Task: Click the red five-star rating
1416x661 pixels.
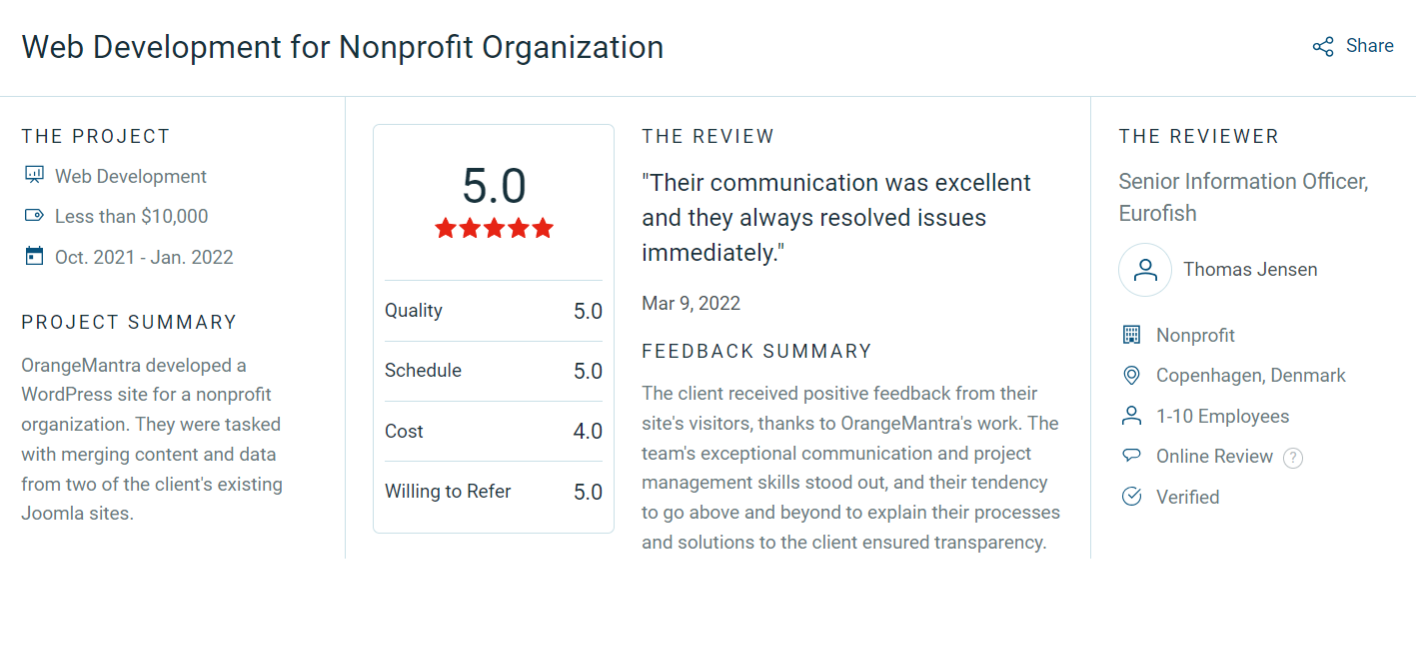Action: click(494, 229)
